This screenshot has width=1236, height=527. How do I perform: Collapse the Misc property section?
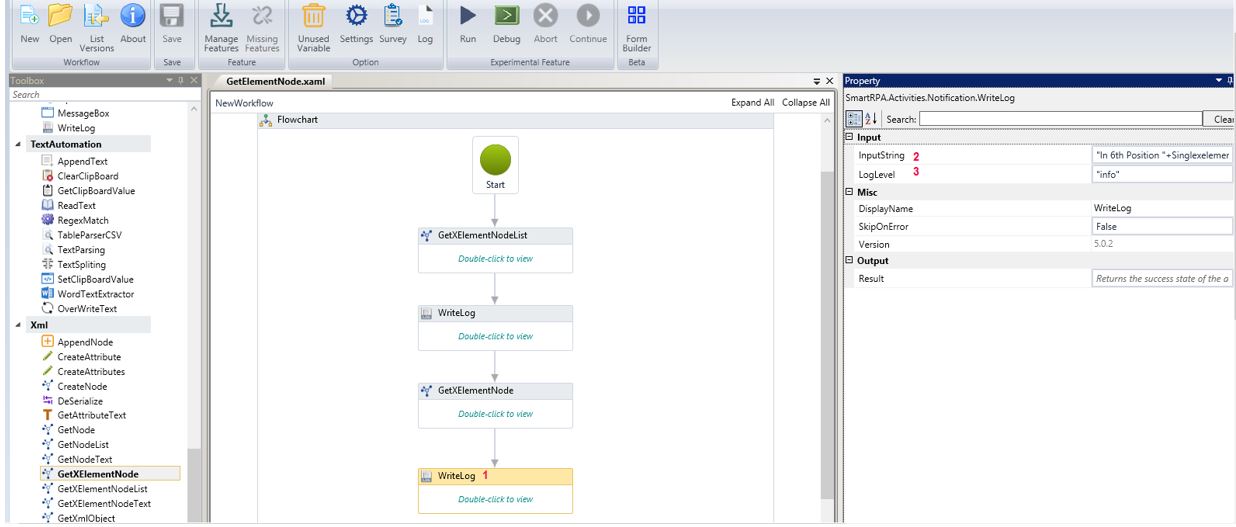click(850, 191)
